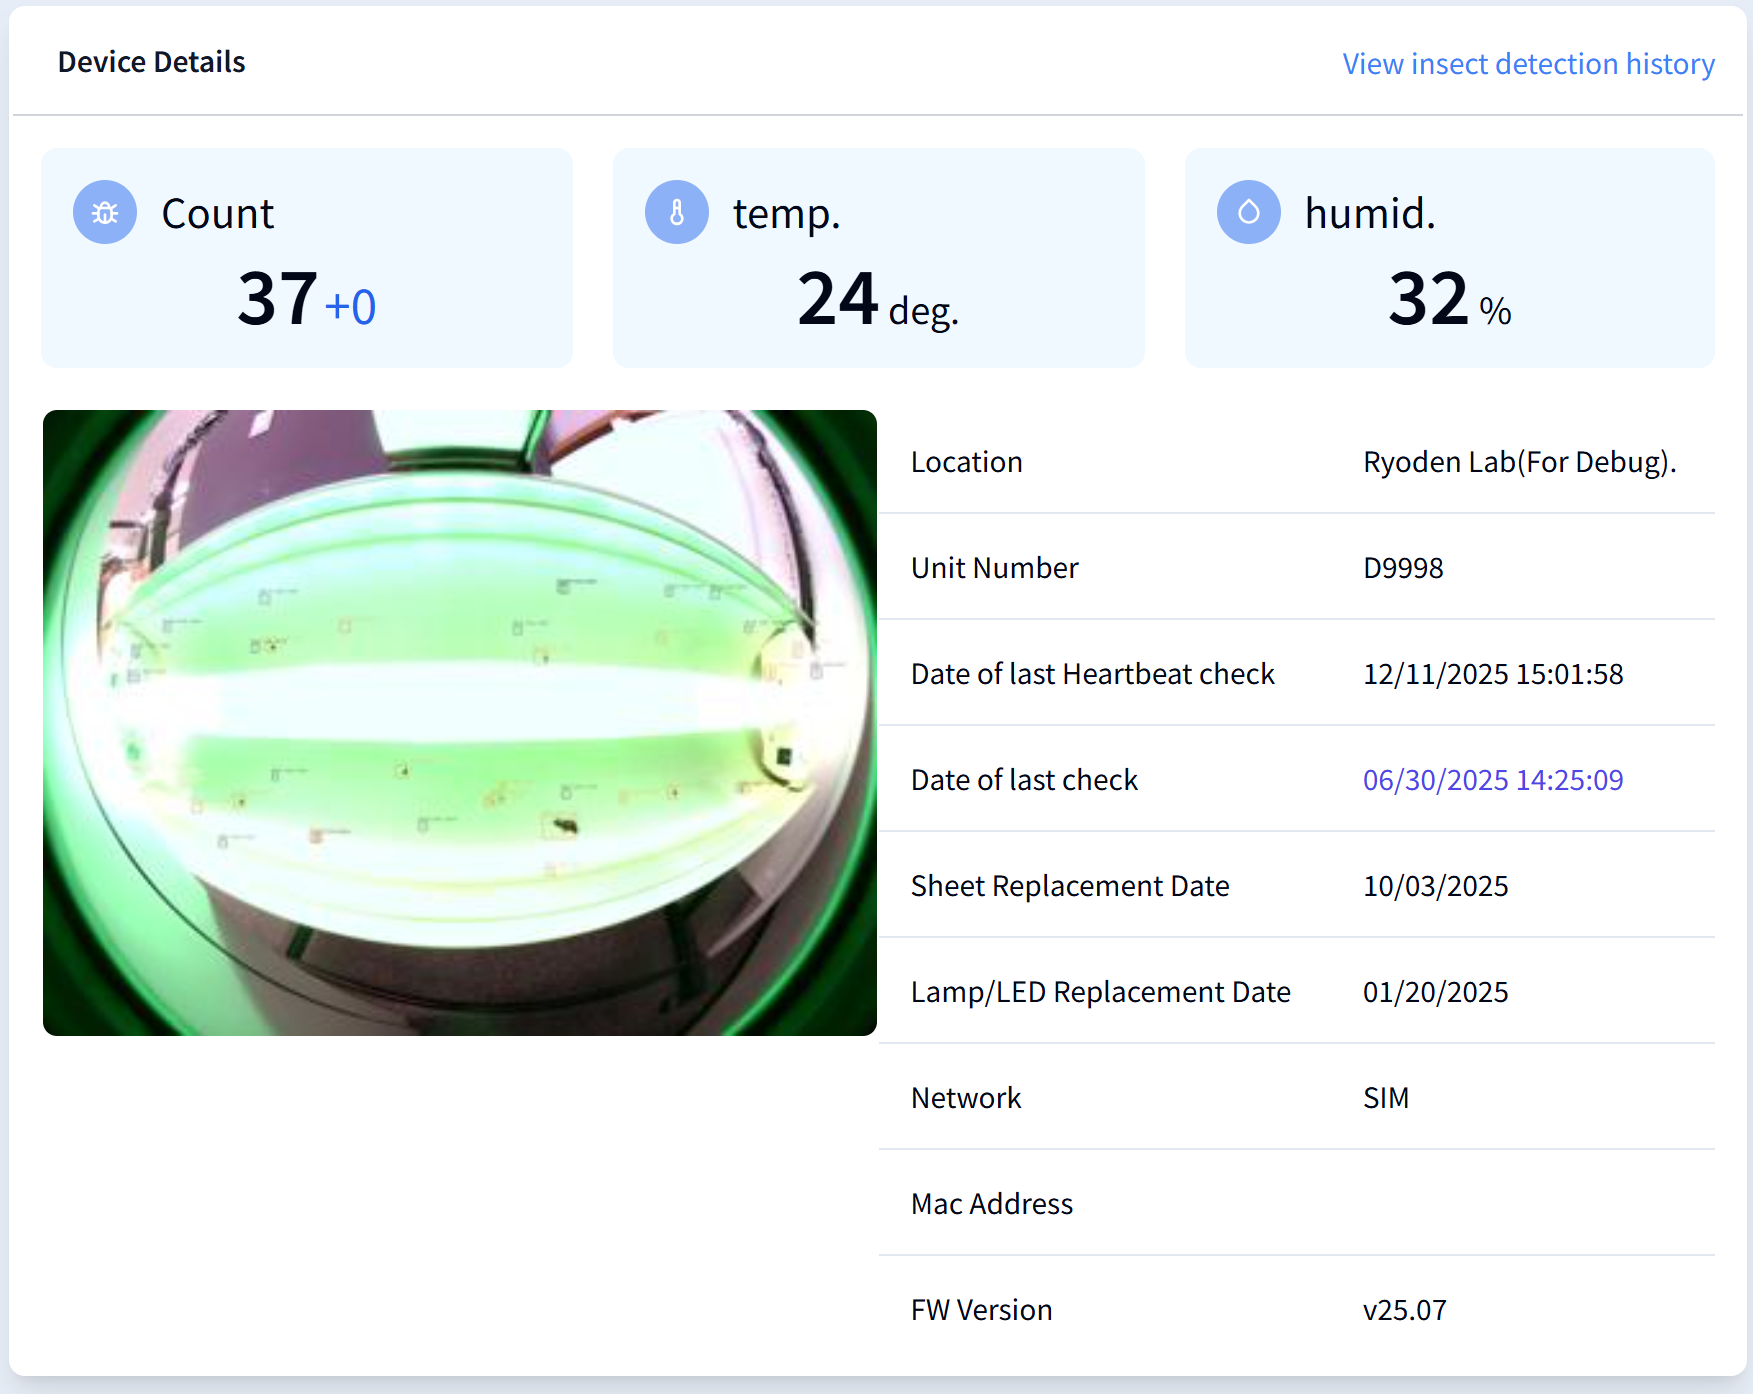Open the 06/30/2025 14:25:09 last check link
This screenshot has width=1753, height=1394.
(1492, 780)
